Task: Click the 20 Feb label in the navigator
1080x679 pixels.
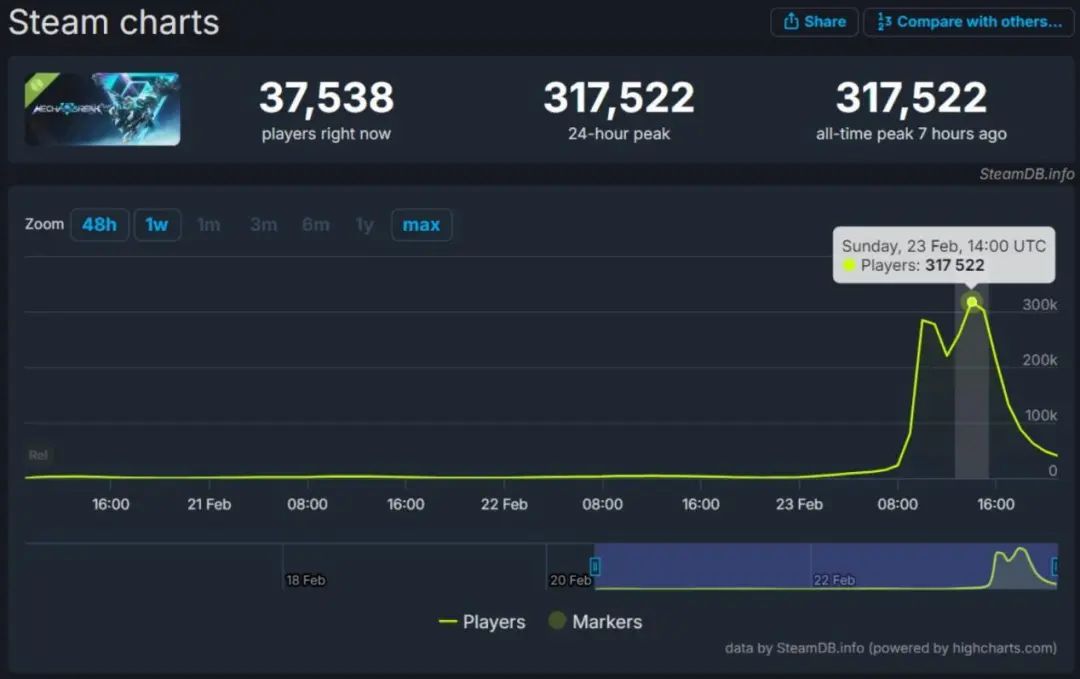Action: pos(570,580)
